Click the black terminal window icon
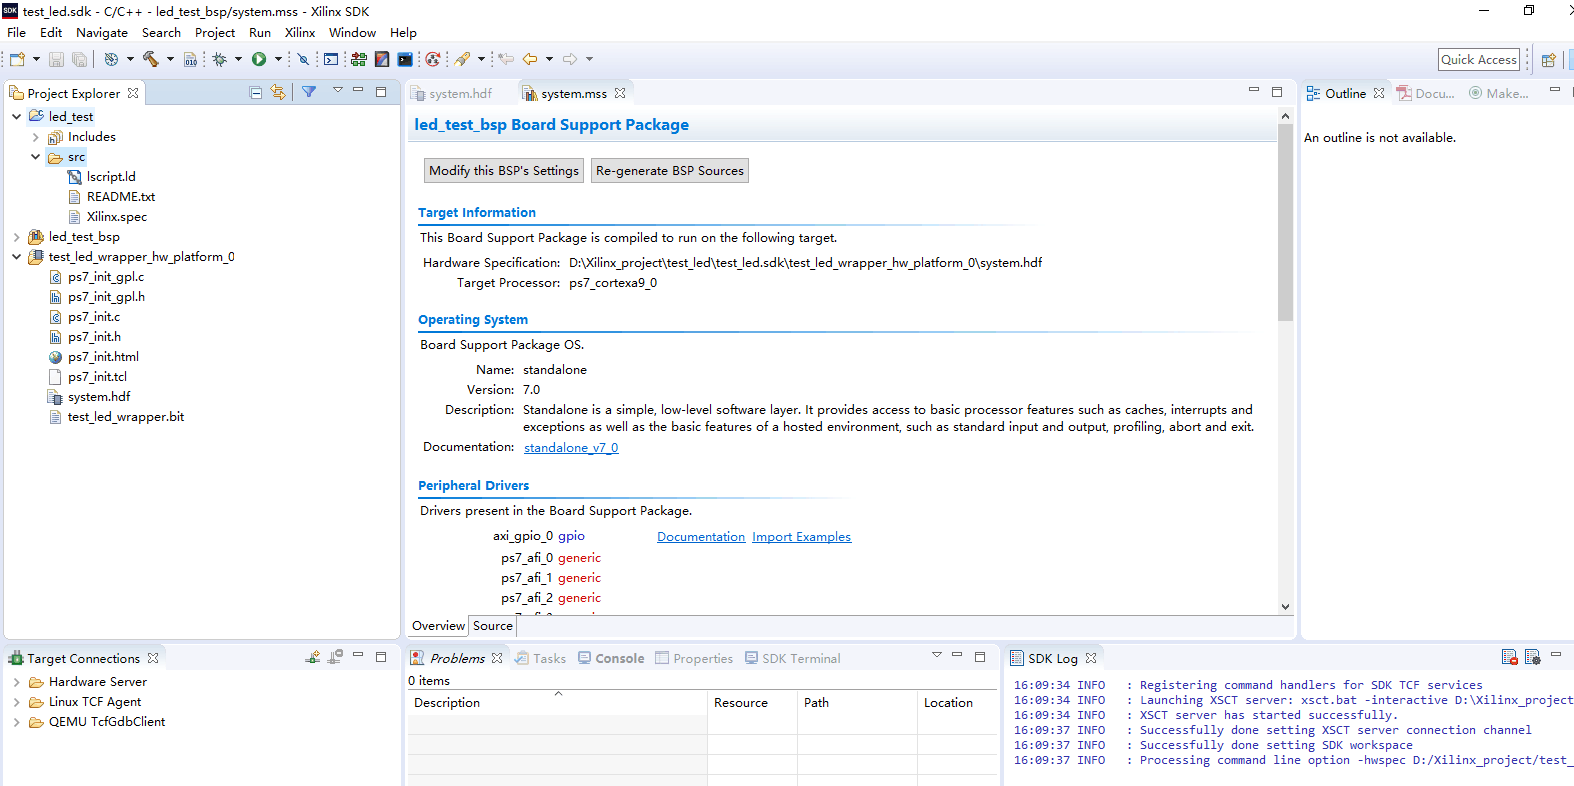The image size is (1574, 786). [x=404, y=59]
